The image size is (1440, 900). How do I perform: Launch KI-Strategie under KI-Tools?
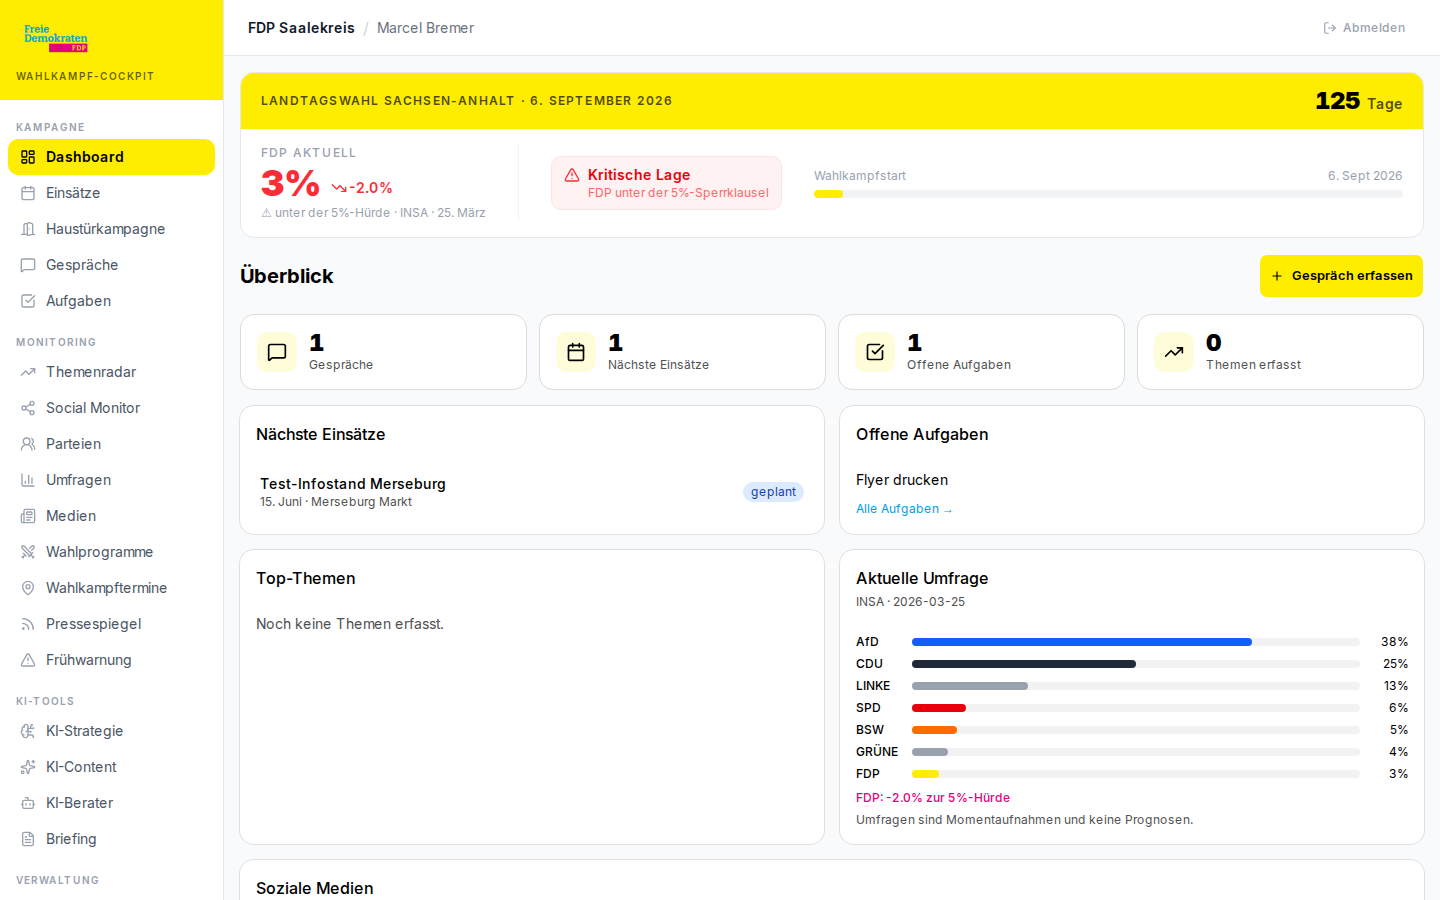click(x=111, y=731)
